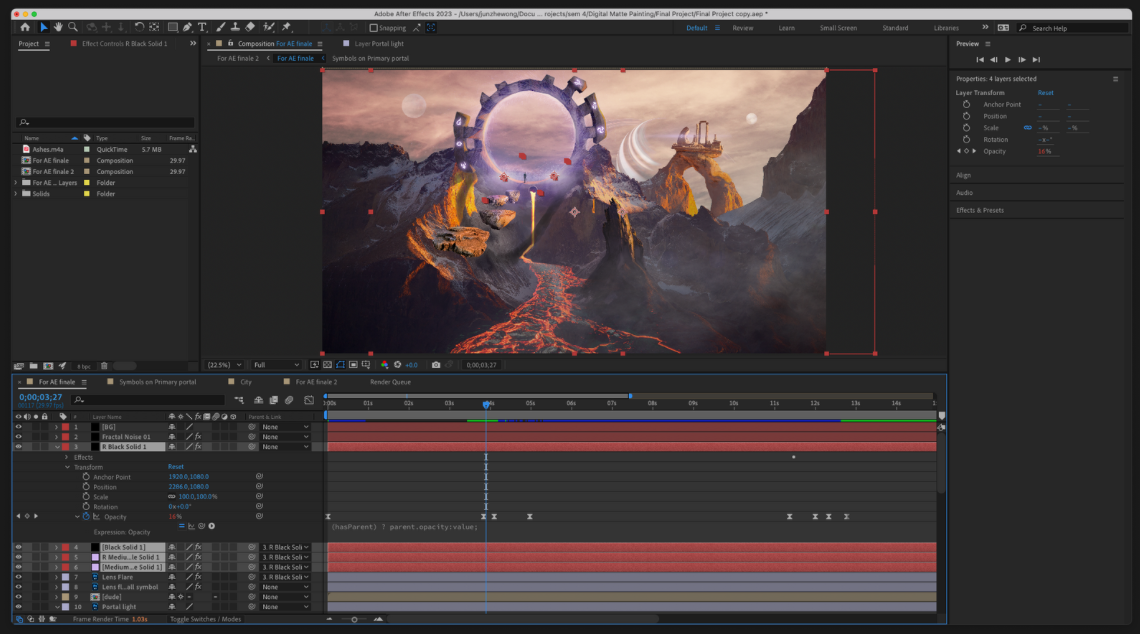Click the Home icon in the toolbar

(x=25, y=27)
